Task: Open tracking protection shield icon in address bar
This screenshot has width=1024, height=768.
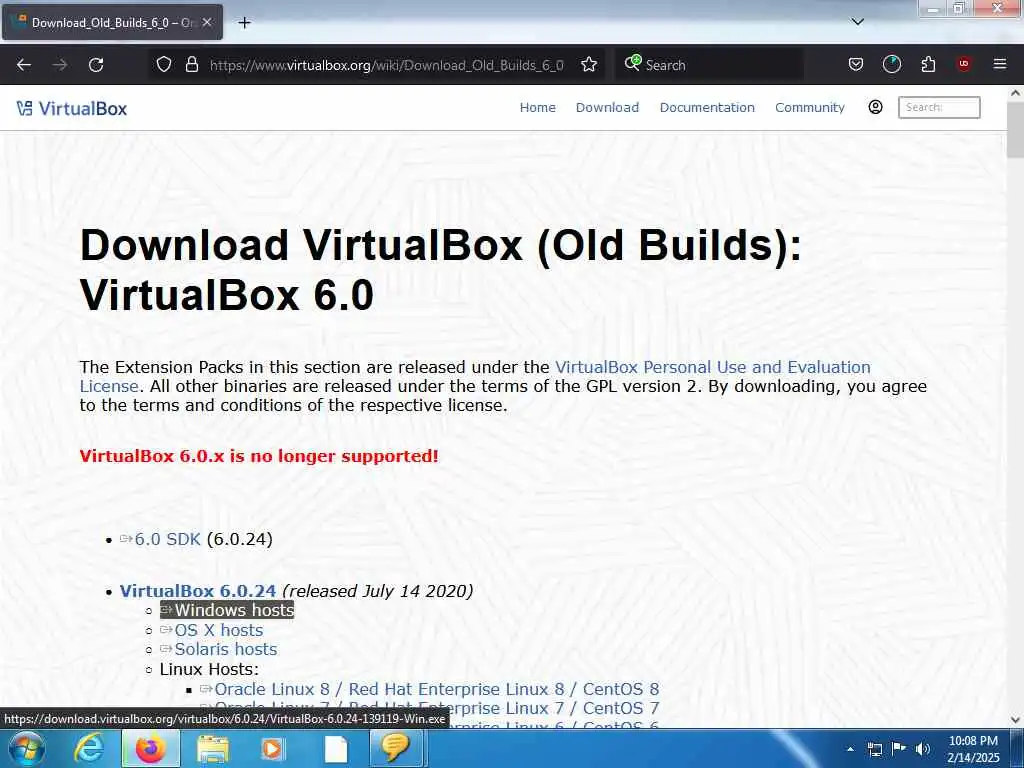Action: click(x=164, y=64)
